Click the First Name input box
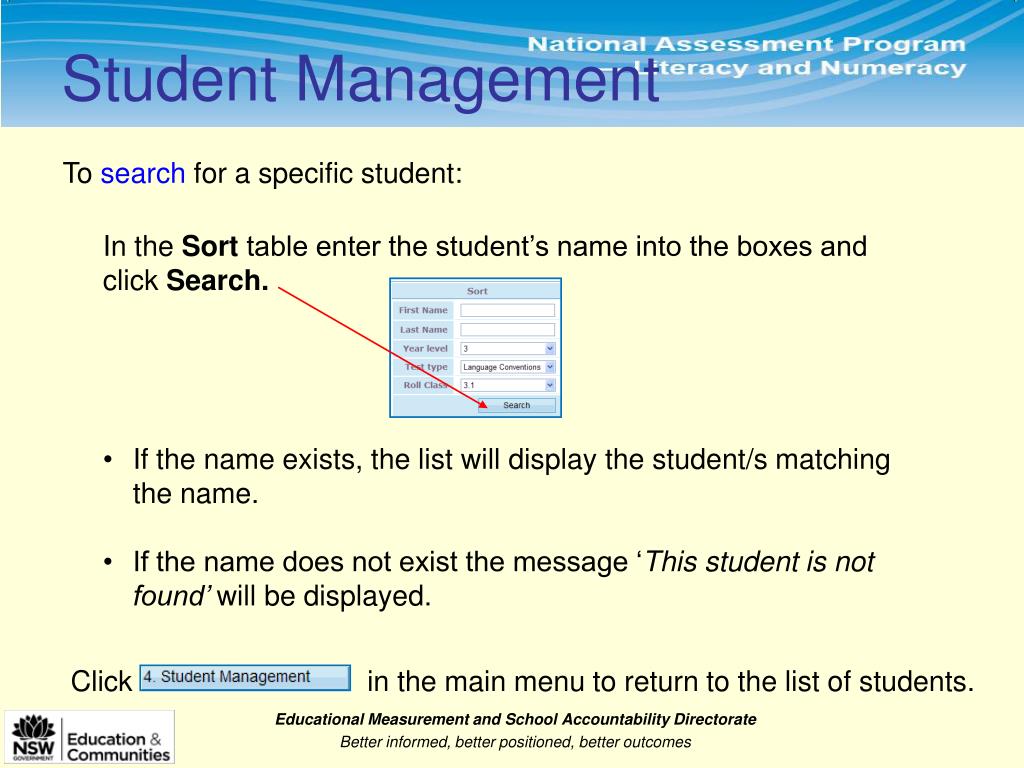Screen dimensions: 1024x768 click(507, 310)
